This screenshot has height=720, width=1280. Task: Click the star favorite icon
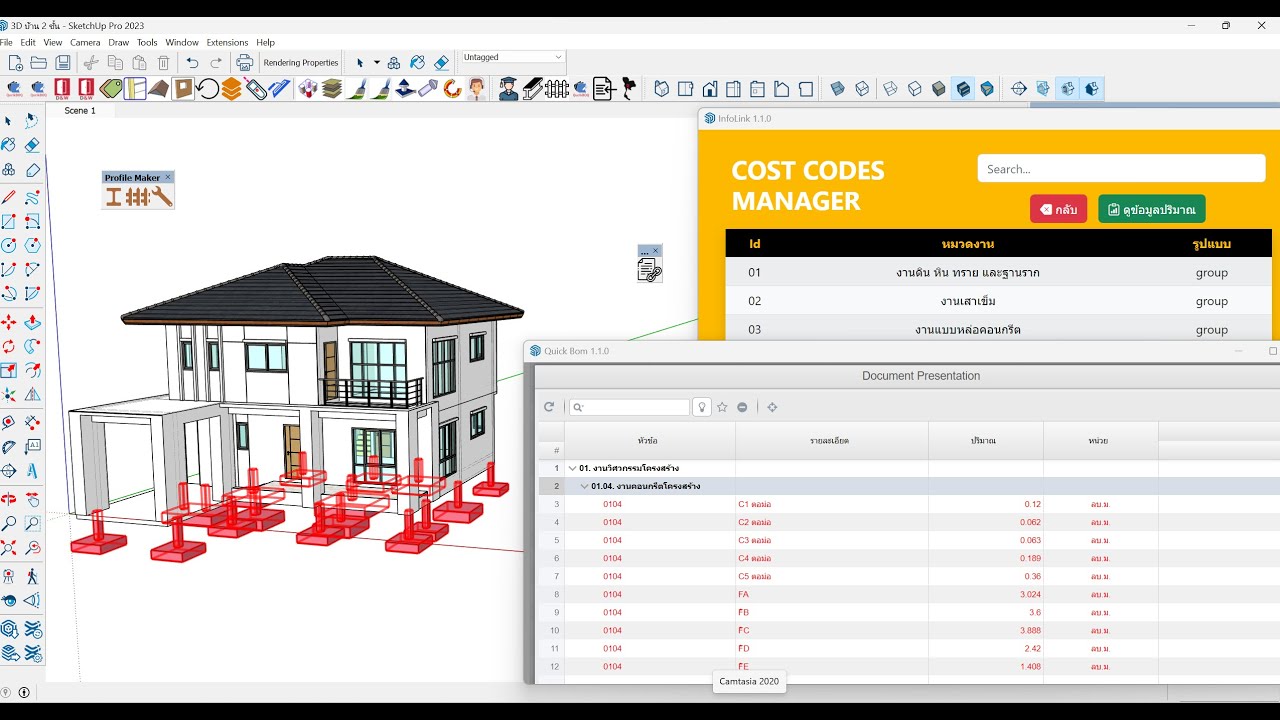click(722, 407)
